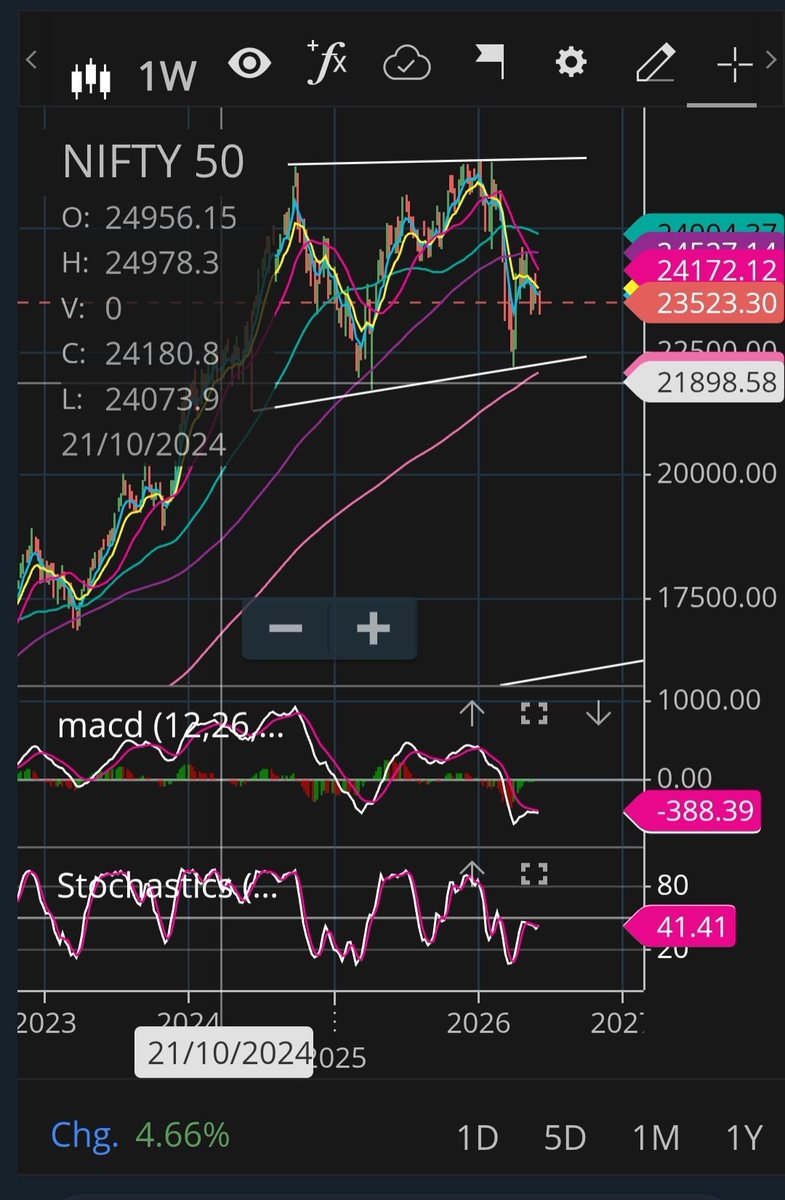Click the Chg. label
785x1200 pixels.
pyautogui.click(x=84, y=1135)
